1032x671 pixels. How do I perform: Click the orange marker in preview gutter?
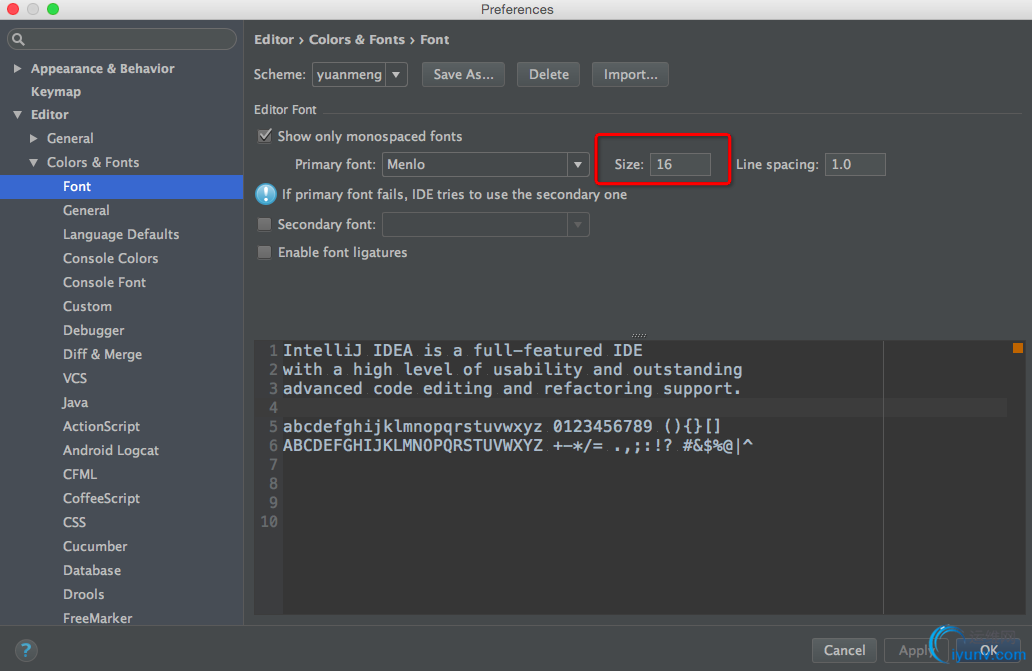tap(1018, 348)
